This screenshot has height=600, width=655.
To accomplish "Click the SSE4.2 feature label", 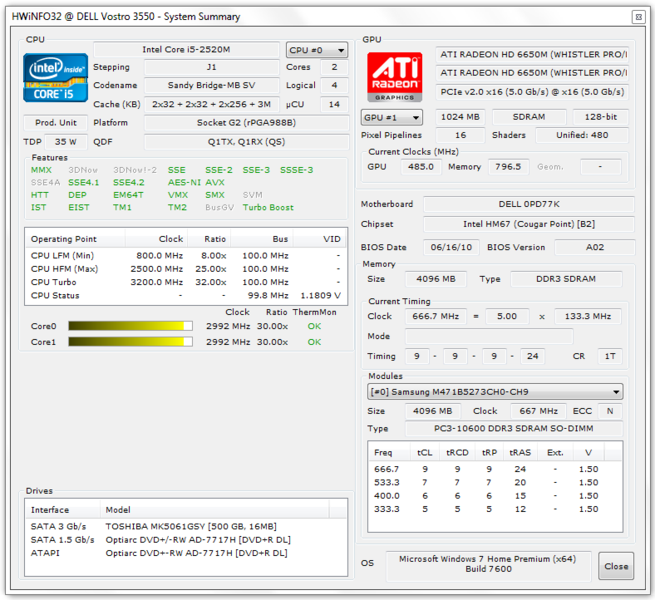I will [x=129, y=183].
